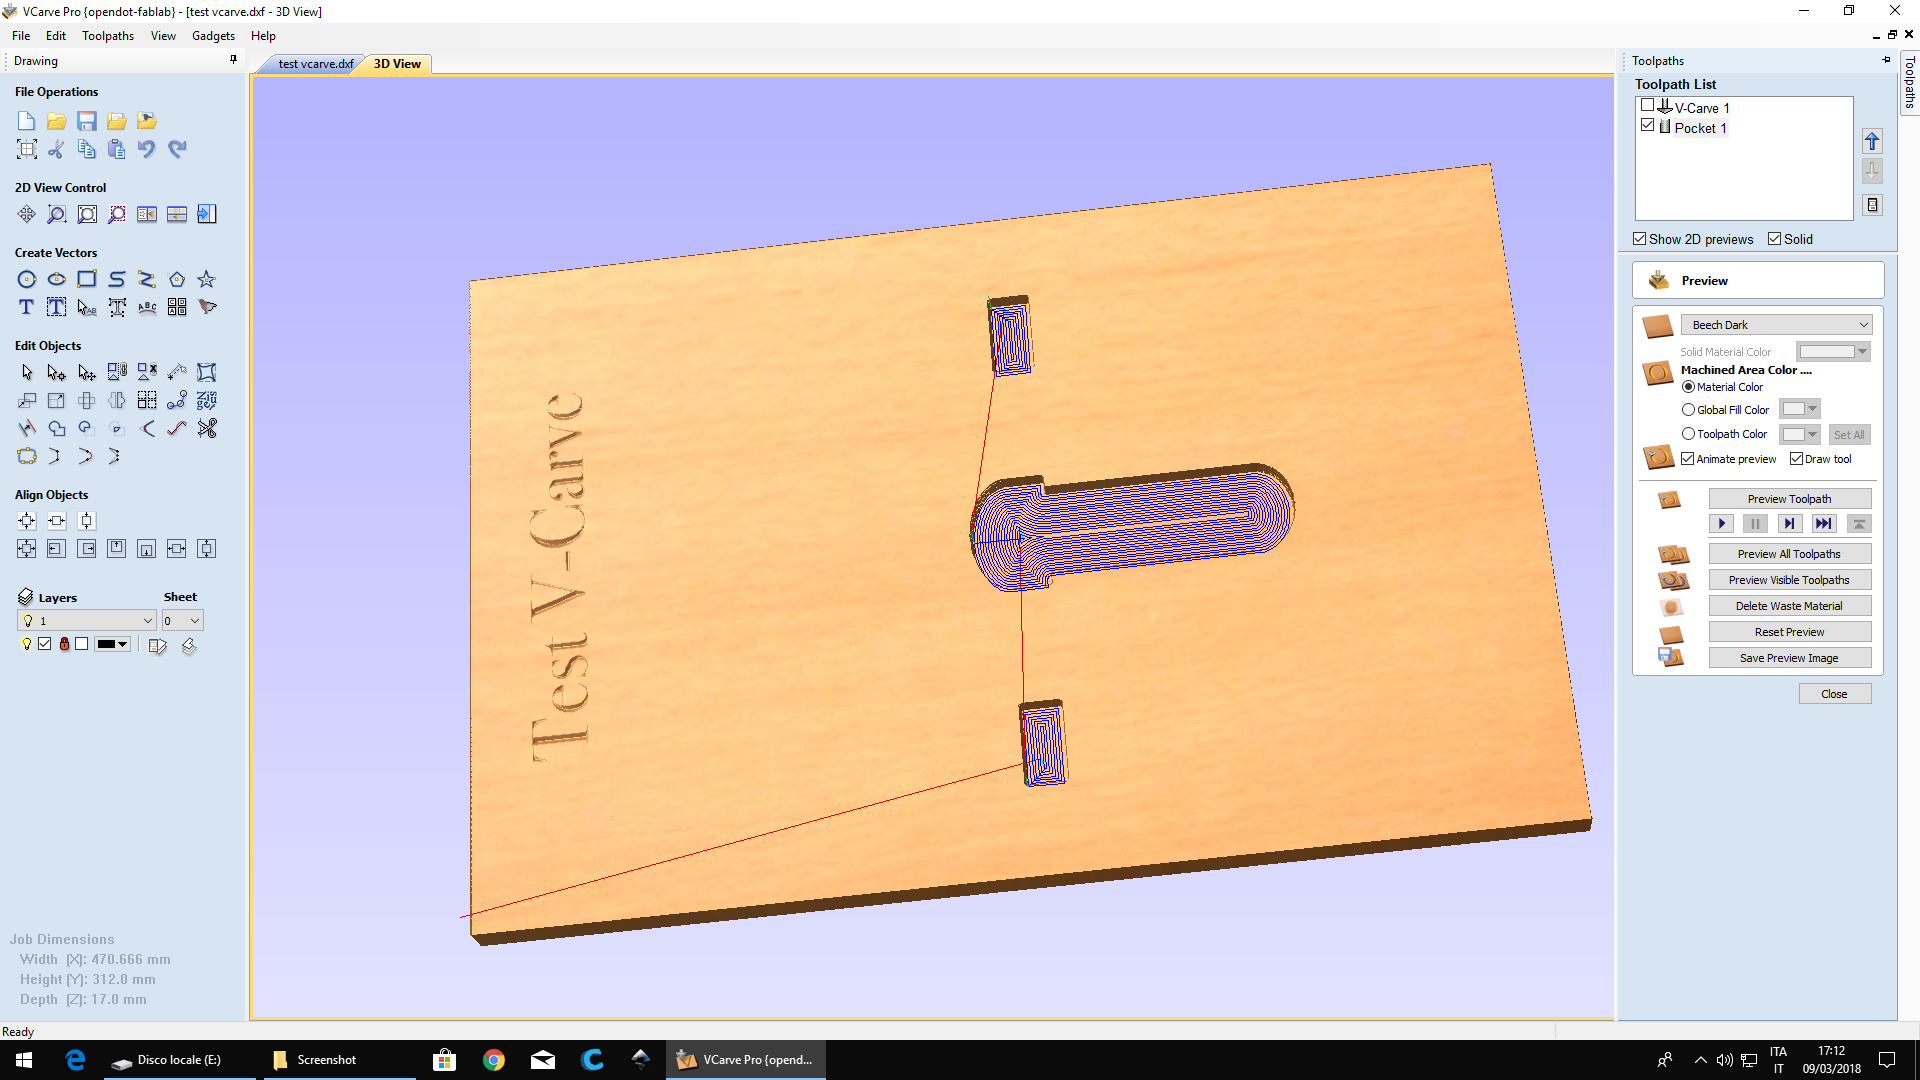The width and height of the screenshot is (1920, 1080).
Task: Open the Toolpath Color picker dropdown
Action: pyautogui.click(x=1800, y=434)
